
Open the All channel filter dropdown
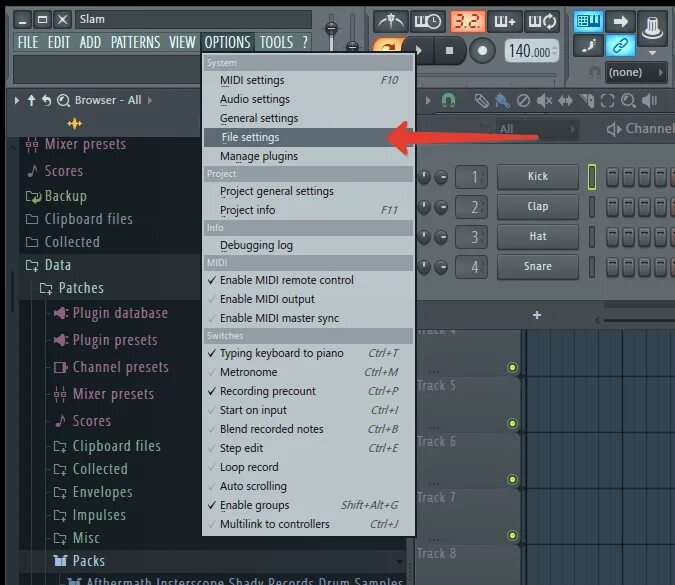click(536, 129)
